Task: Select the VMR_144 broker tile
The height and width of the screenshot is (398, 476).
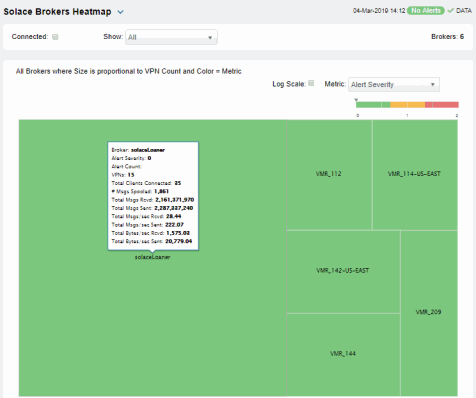Action: [343, 354]
